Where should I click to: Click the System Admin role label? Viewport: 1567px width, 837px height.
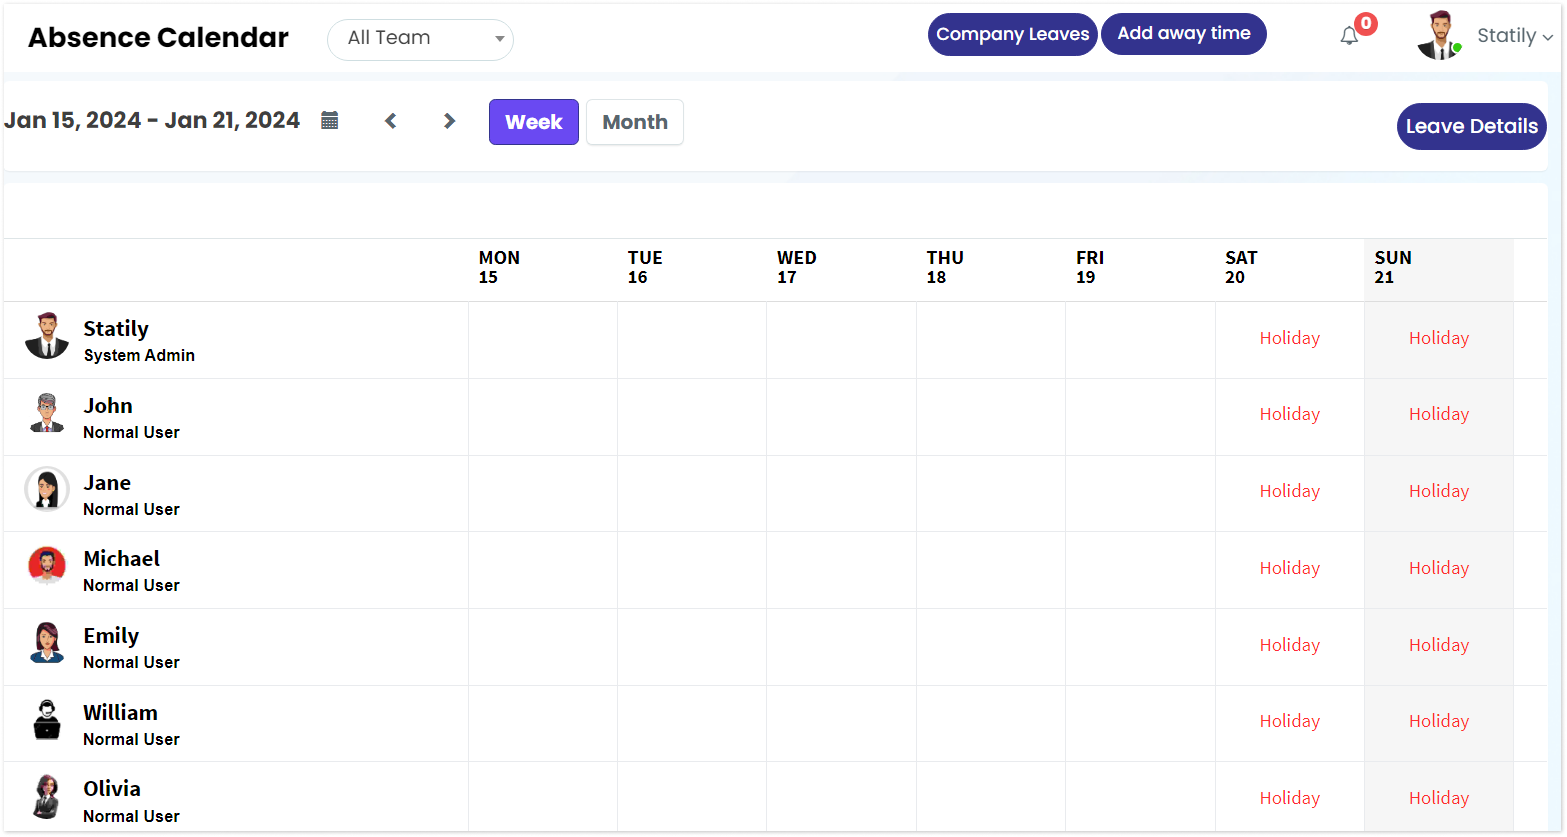[139, 355]
